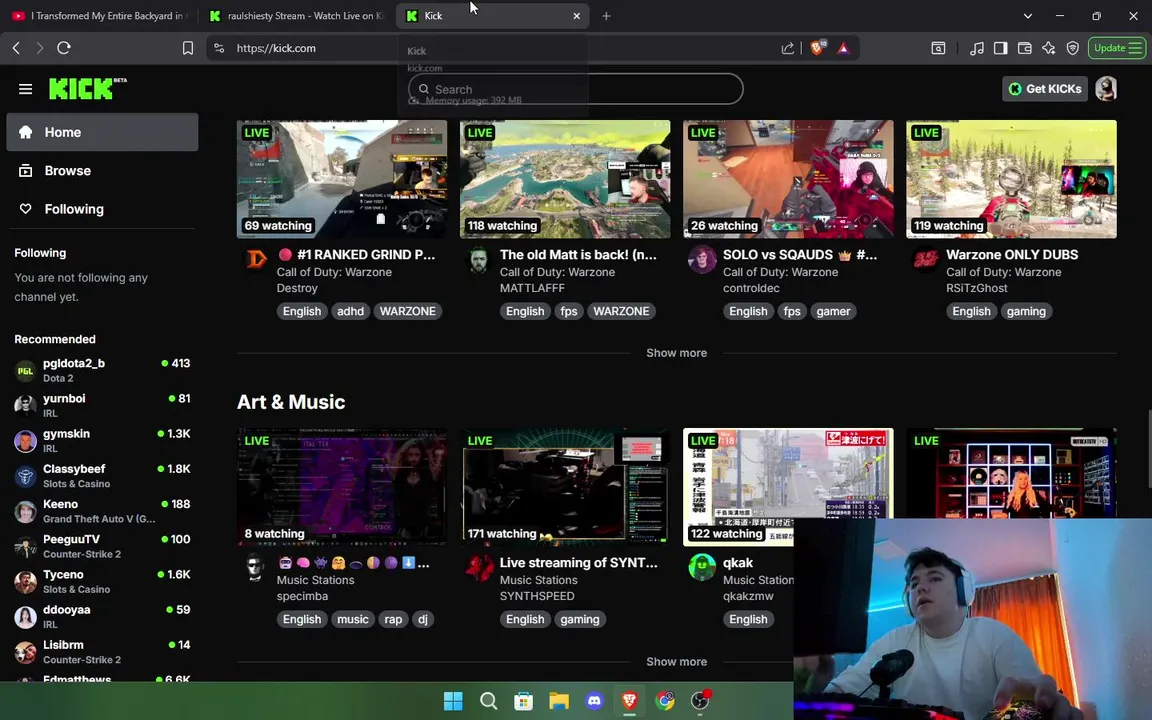Click Tyceno Slots & Casino row
Viewport: 1152px width, 720px height.
(x=102, y=581)
